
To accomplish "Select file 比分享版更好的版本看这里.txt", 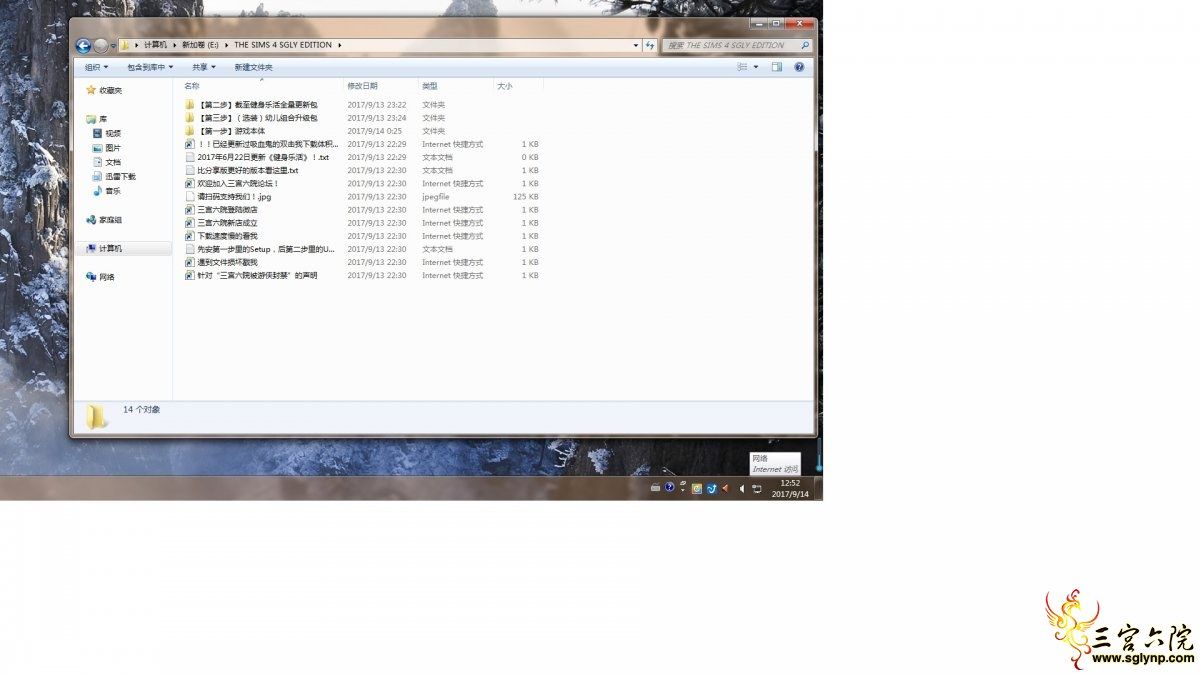I will click(x=247, y=171).
